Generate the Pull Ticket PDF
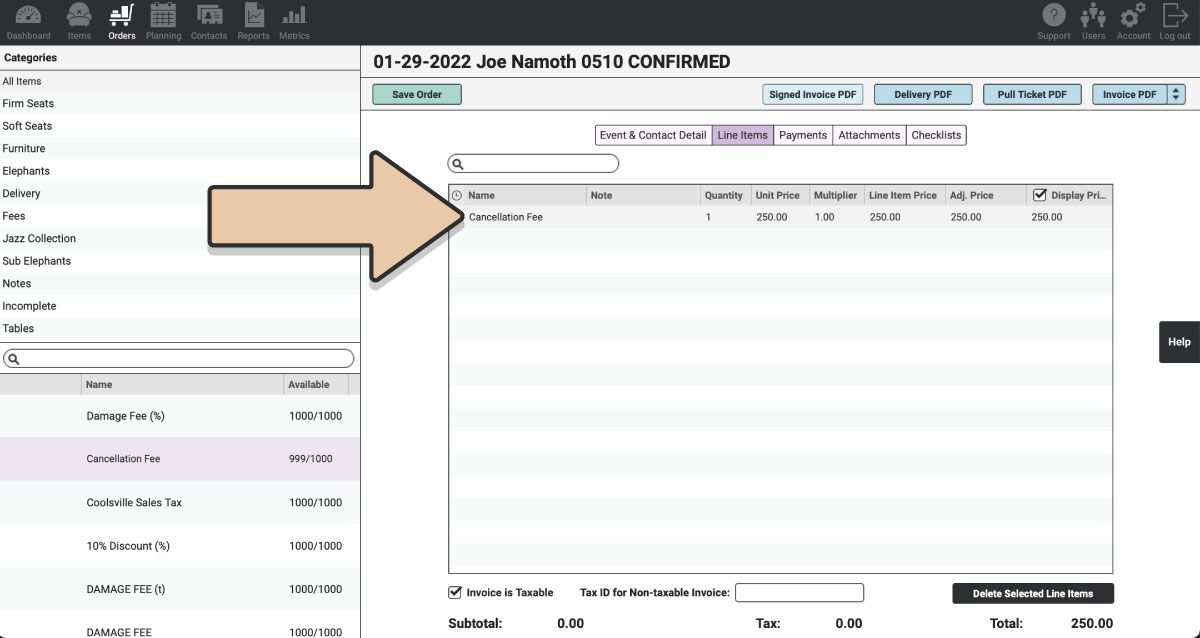The image size is (1200, 638). point(1032,94)
